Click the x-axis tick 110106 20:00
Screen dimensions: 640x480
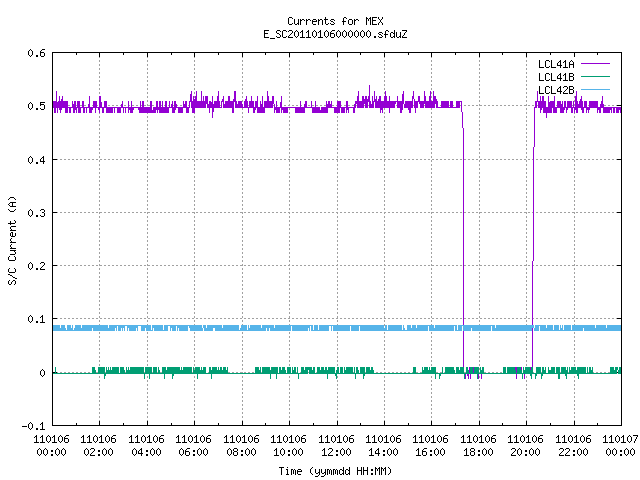[x=525, y=446]
